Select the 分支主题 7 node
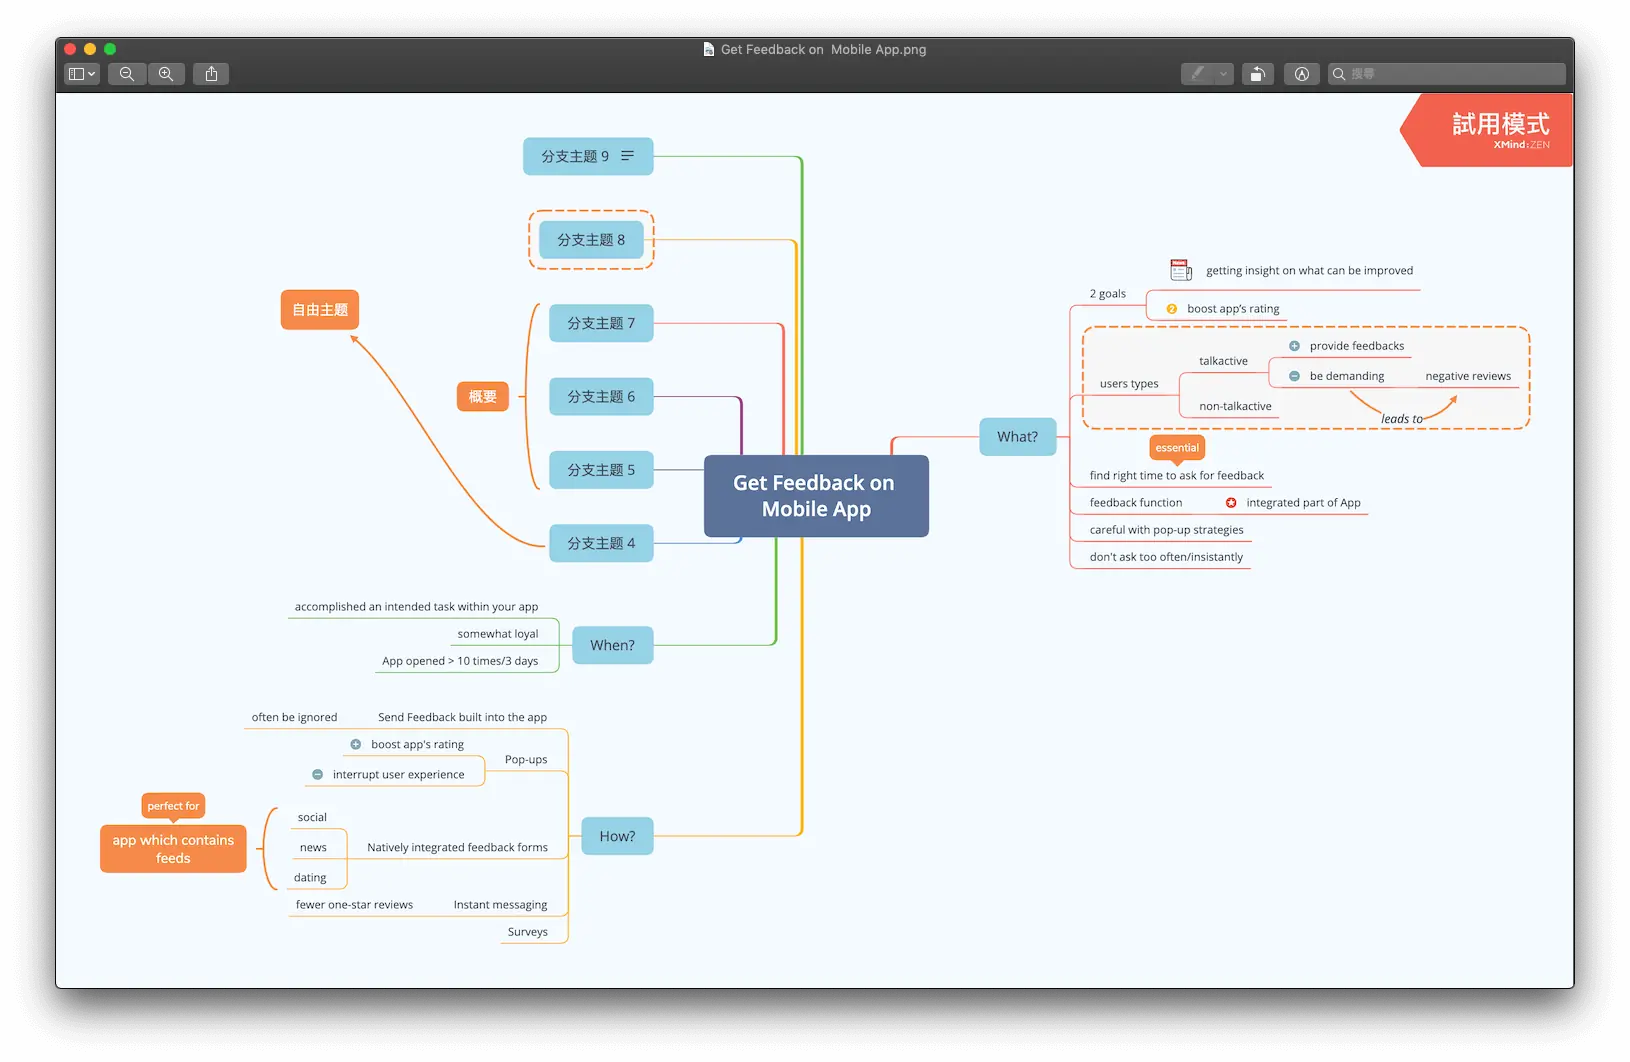Image resolution: width=1630 pixels, height=1062 pixels. pyautogui.click(x=601, y=323)
